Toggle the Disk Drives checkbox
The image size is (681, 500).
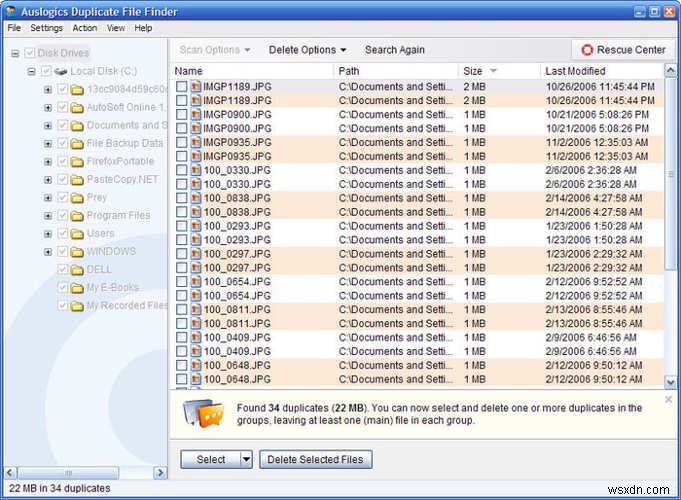click(30, 53)
